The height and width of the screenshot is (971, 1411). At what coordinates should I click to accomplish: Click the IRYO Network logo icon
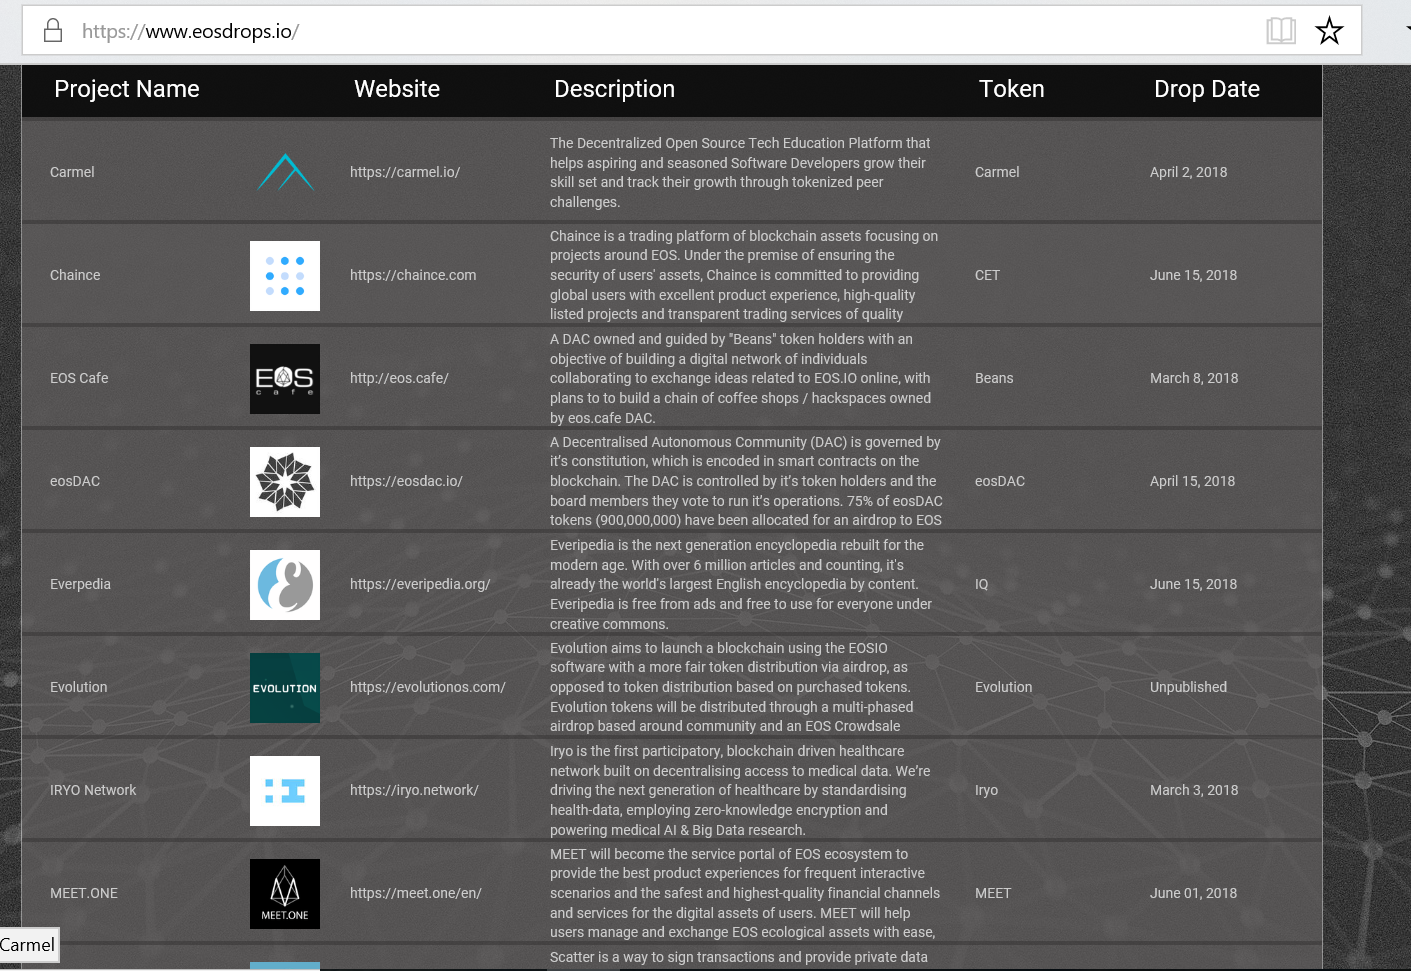(x=285, y=791)
